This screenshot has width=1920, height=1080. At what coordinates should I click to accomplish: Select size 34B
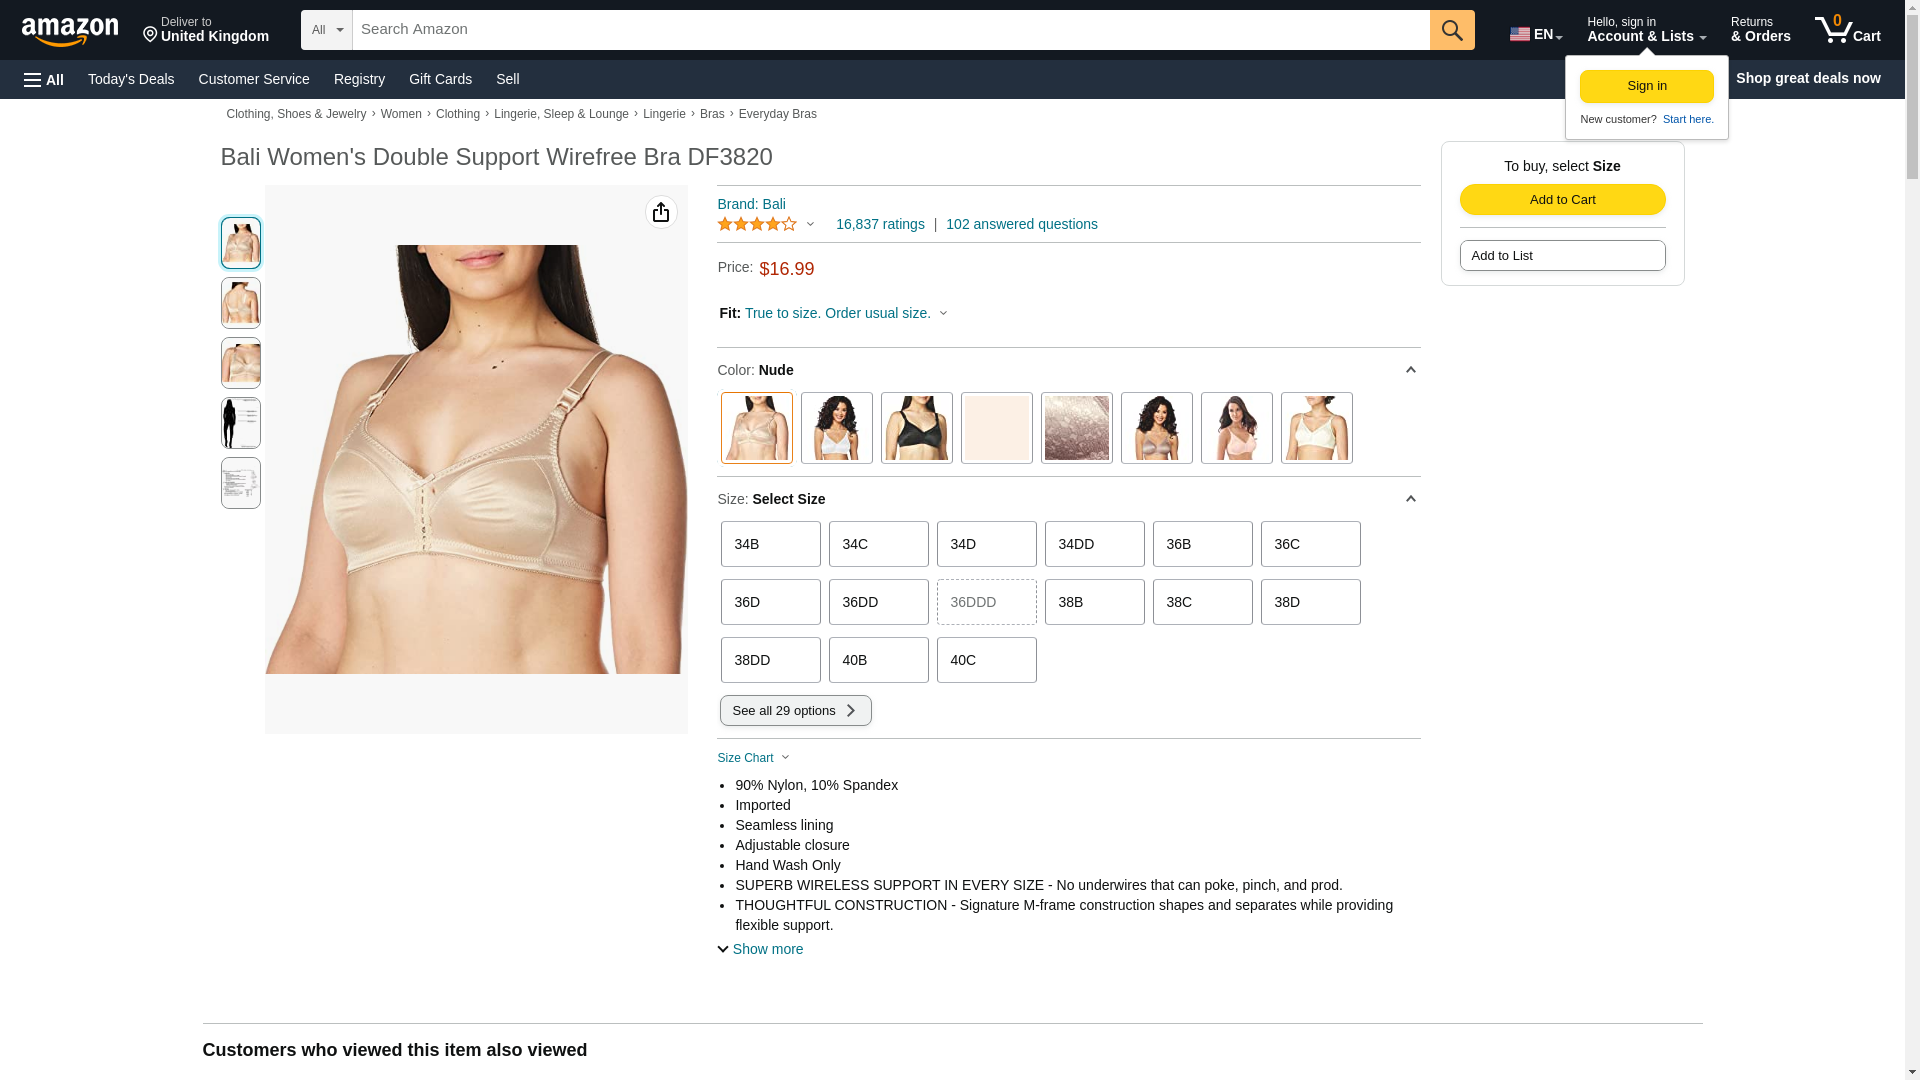[771, 544]
